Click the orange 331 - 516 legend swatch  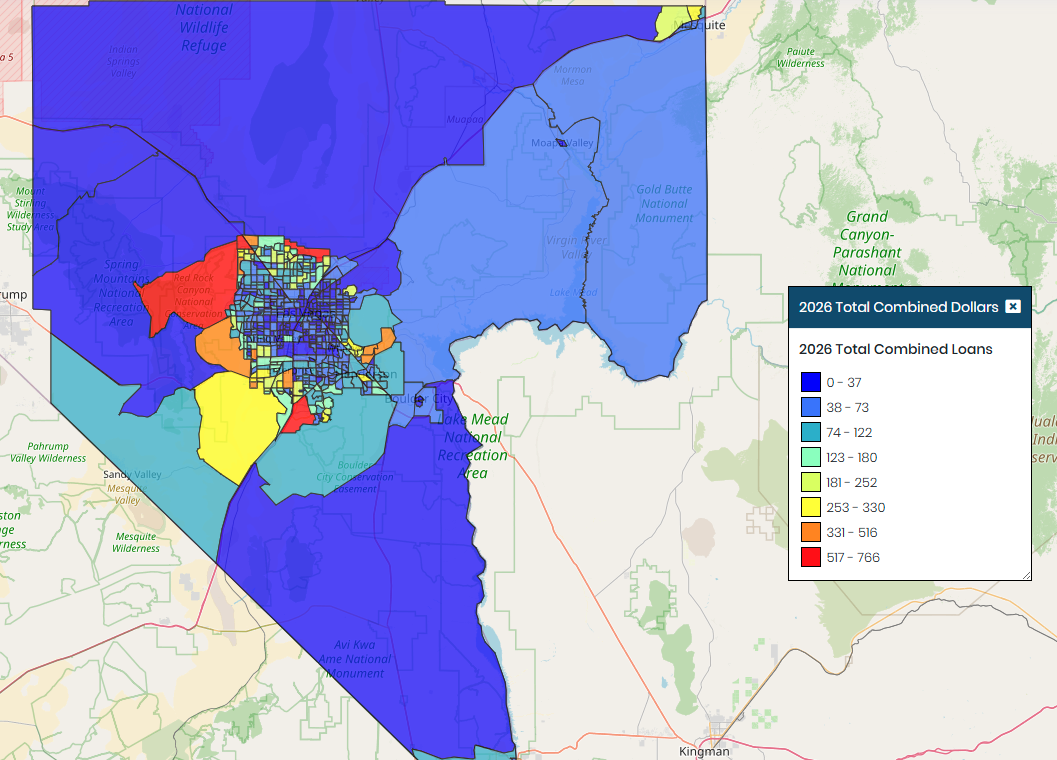811,532
